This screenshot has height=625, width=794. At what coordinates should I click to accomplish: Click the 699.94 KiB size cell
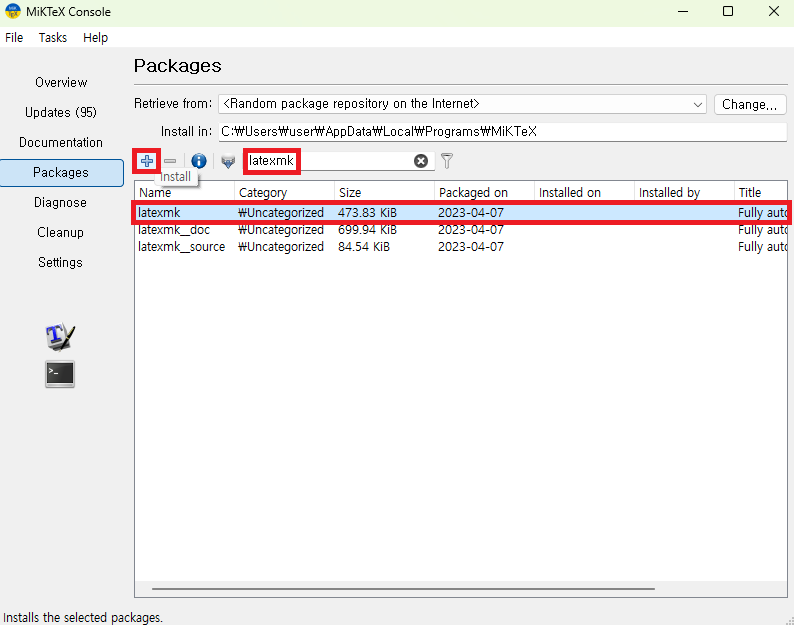367,229
